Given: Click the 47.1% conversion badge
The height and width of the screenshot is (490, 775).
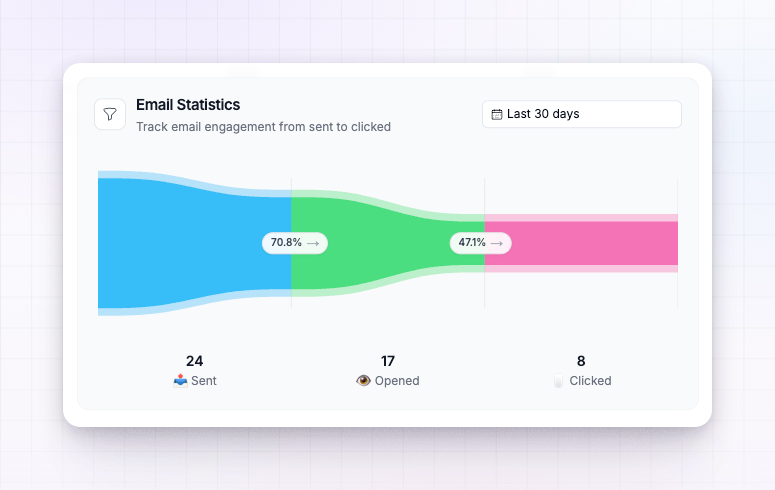Looking at the screenshot, I should (x=480, y=243).
